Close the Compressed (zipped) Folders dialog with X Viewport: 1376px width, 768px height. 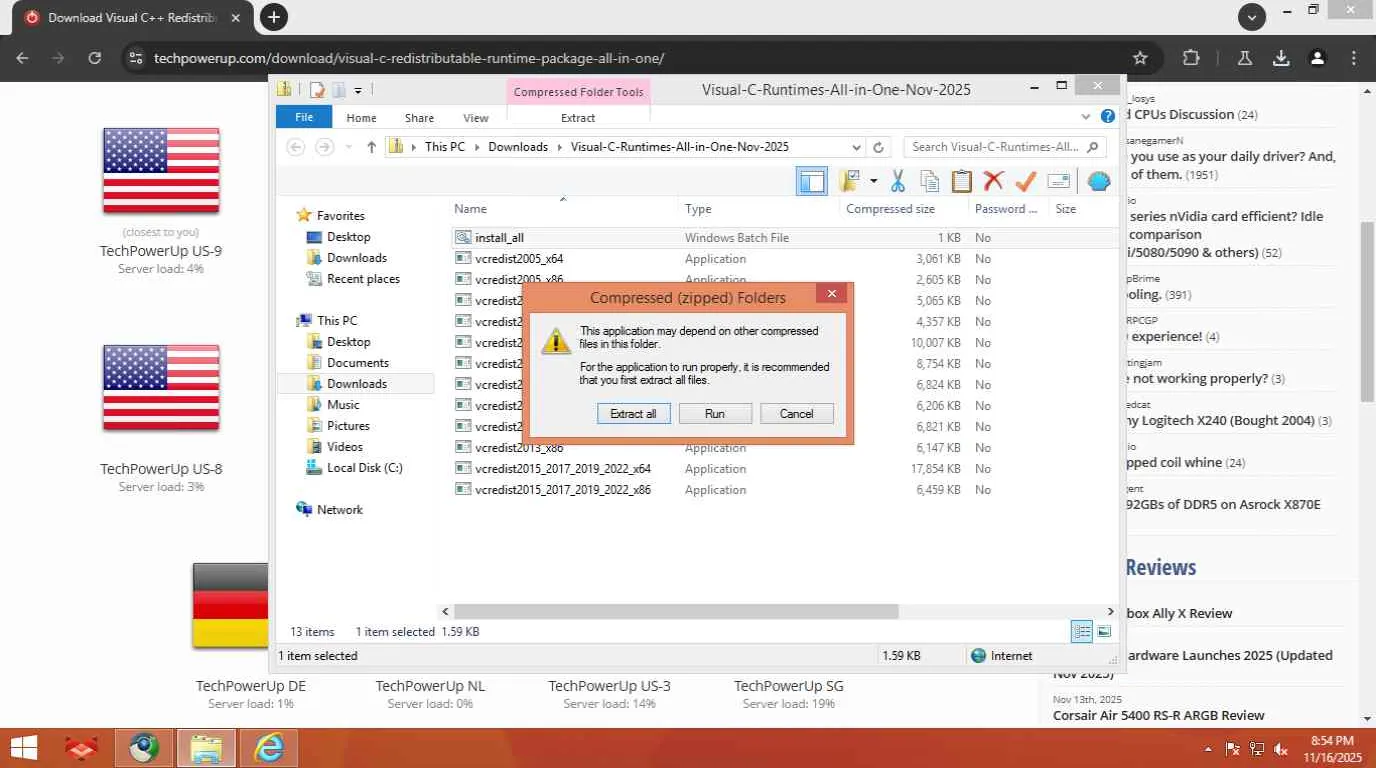(831, 293)
